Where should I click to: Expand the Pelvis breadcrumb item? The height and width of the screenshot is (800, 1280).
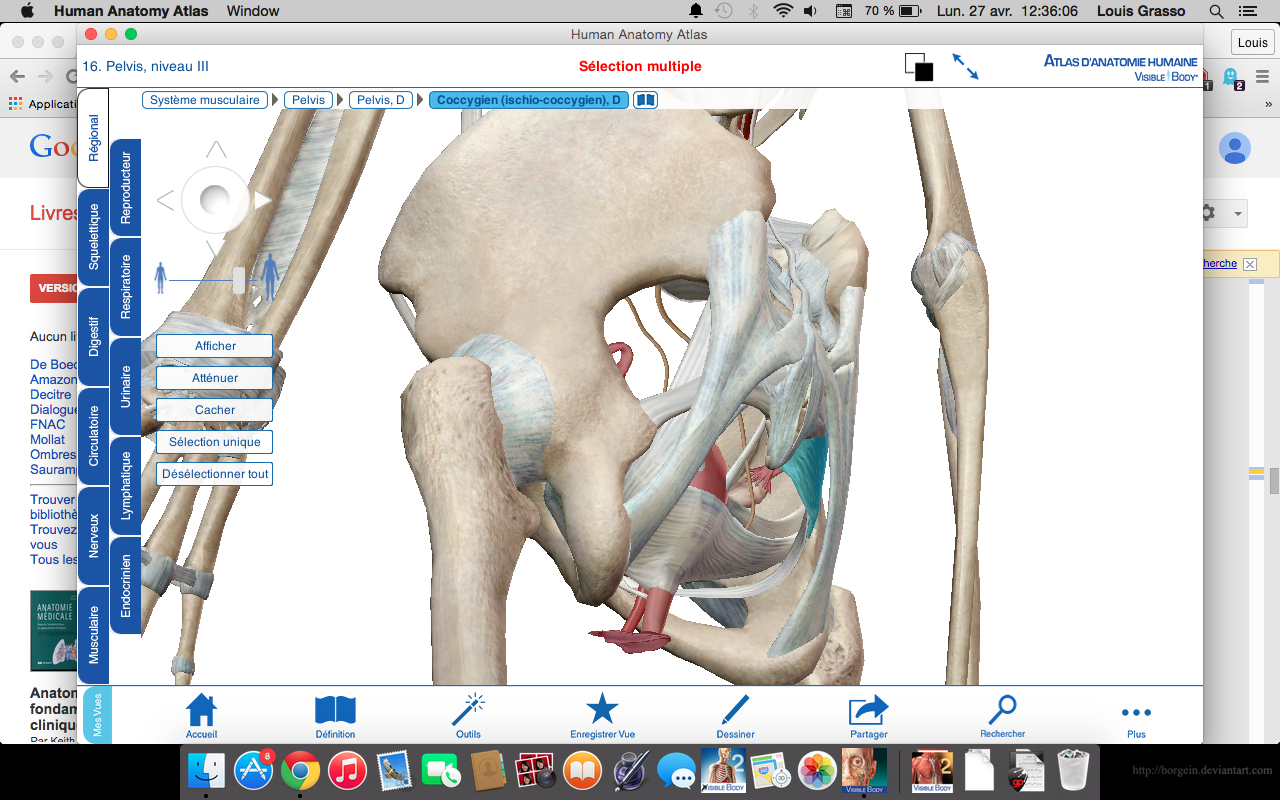click(x=308, y=100)
